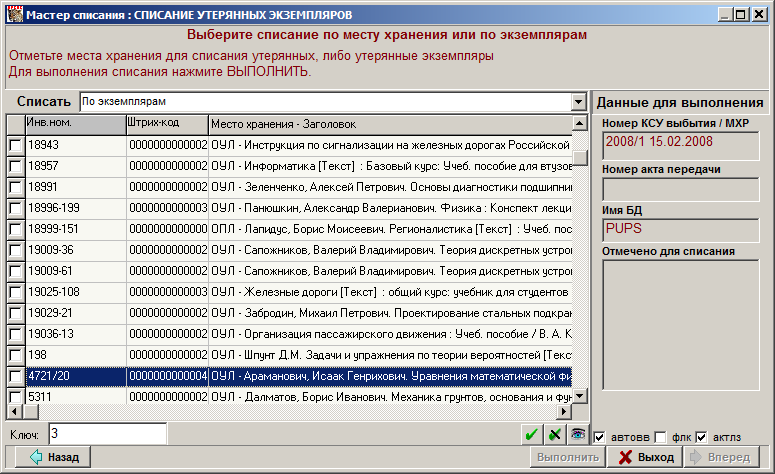Viewport: 775px width, 474px height.
Task: Click the Штрих-код column header
Action: (x=166, y=124)
